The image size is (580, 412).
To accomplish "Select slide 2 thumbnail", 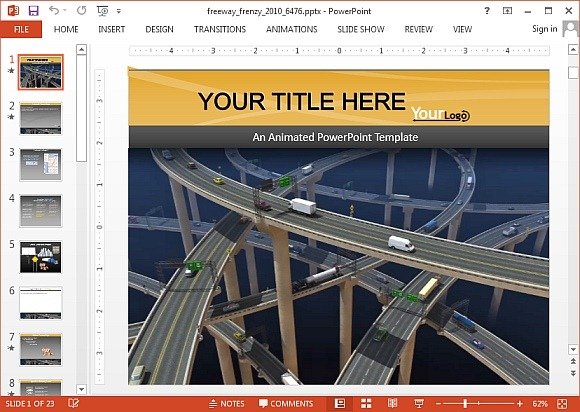I will [x=41, y=118].
